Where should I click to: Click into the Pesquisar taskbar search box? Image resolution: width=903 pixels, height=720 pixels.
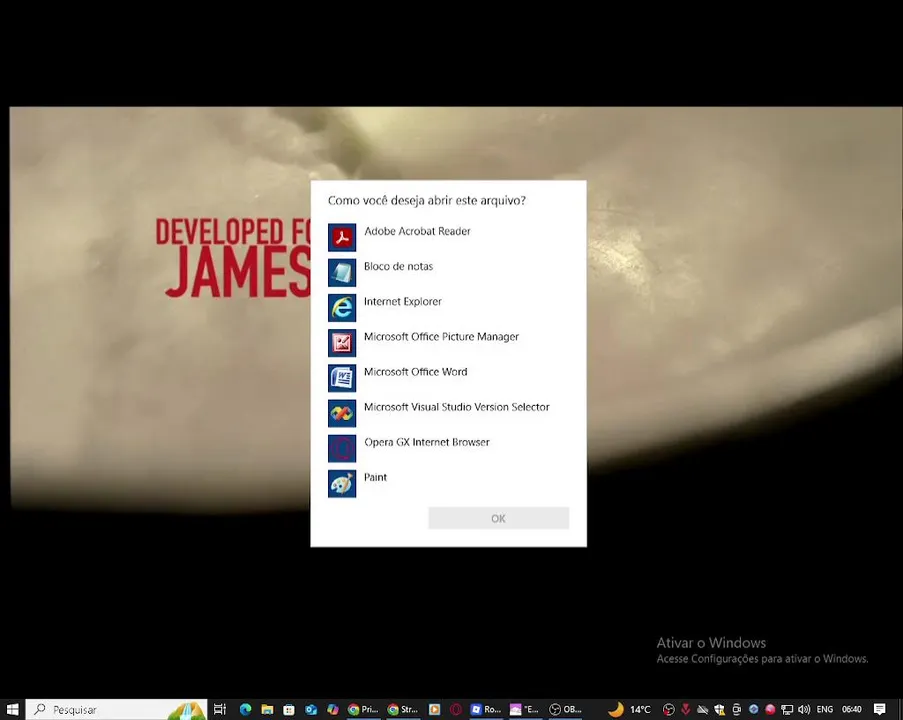116,709
